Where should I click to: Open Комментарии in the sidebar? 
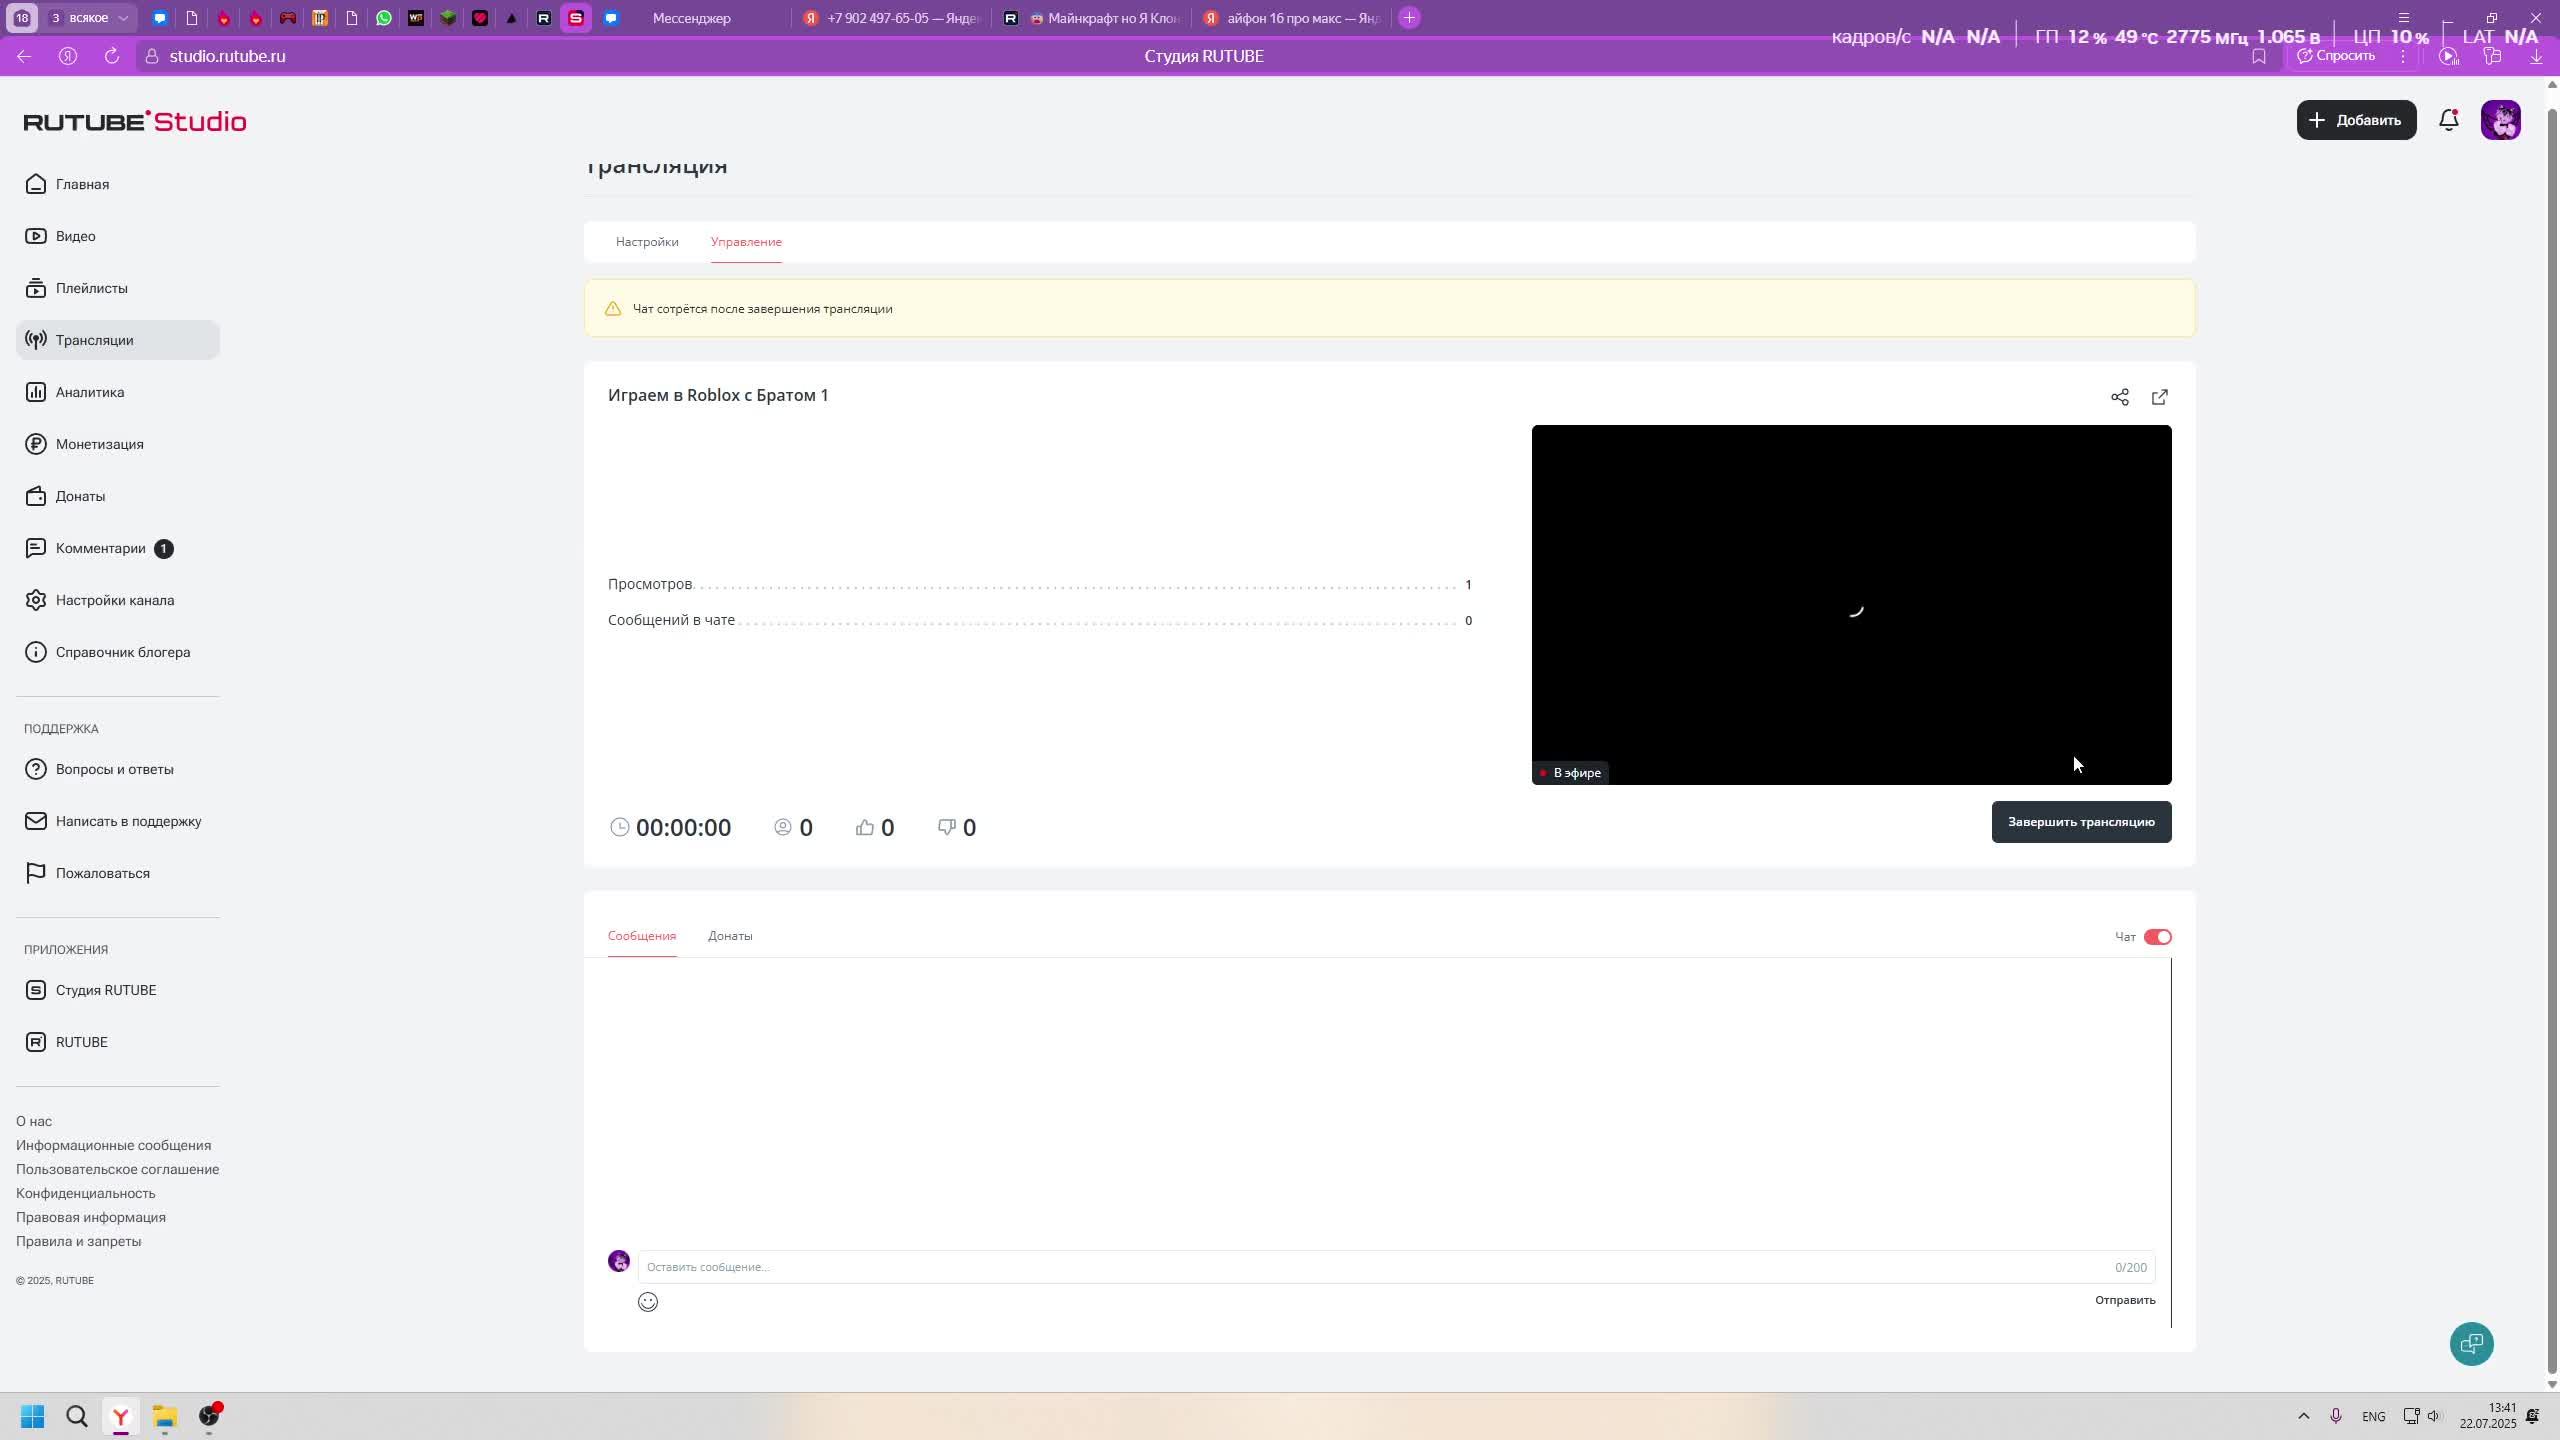(101, 548)
